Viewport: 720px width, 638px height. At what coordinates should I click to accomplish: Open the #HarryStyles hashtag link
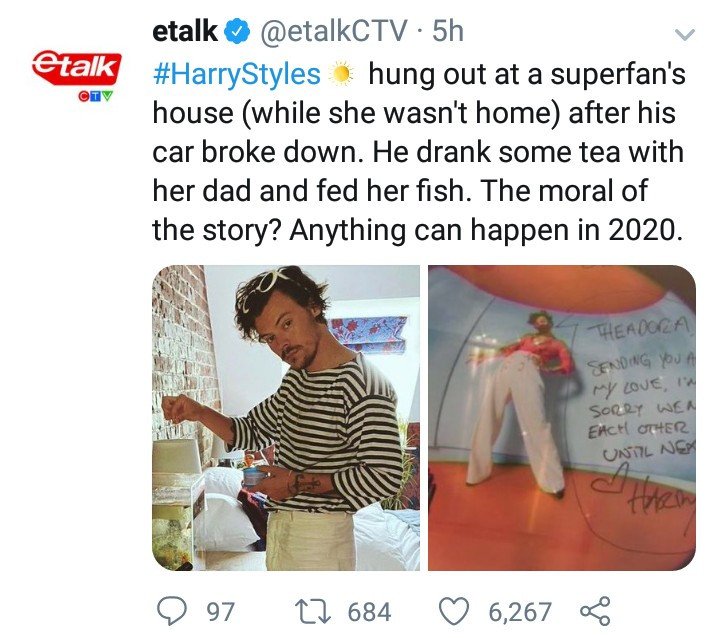coord(236,74)
